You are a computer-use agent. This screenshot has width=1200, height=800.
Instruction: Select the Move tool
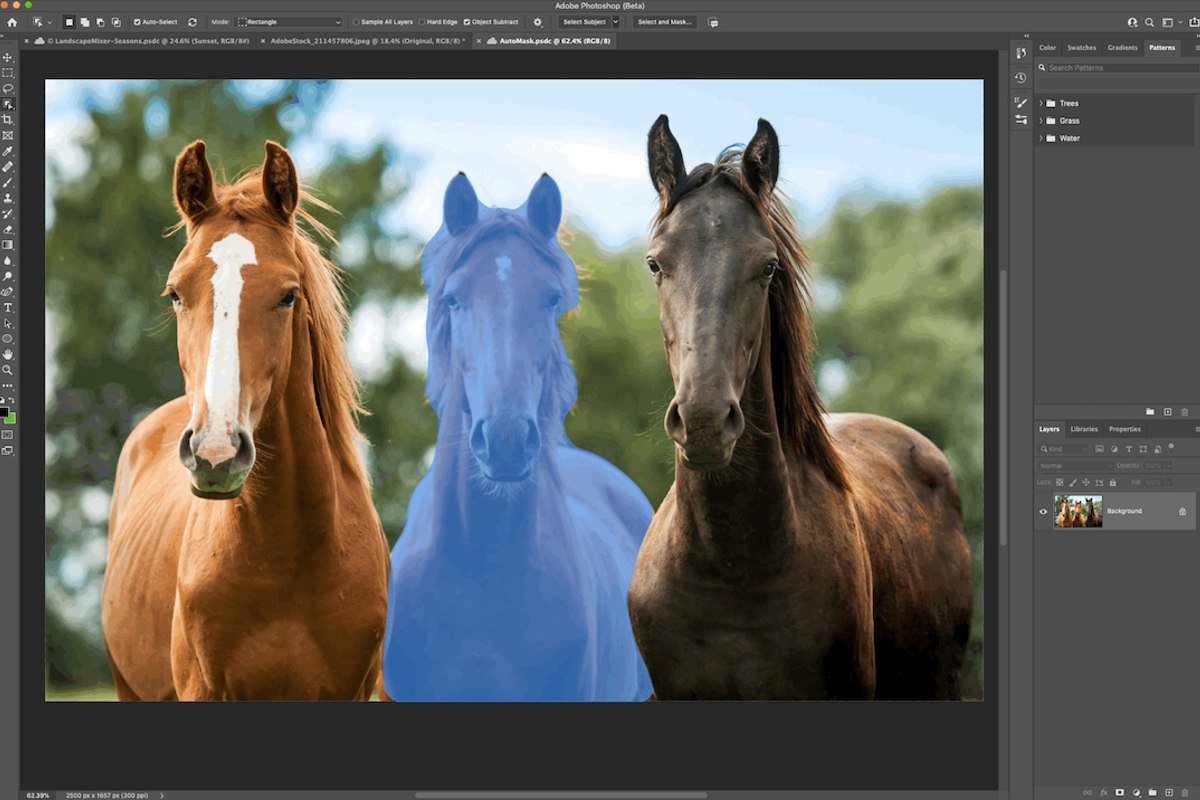(x=8, y=58)
